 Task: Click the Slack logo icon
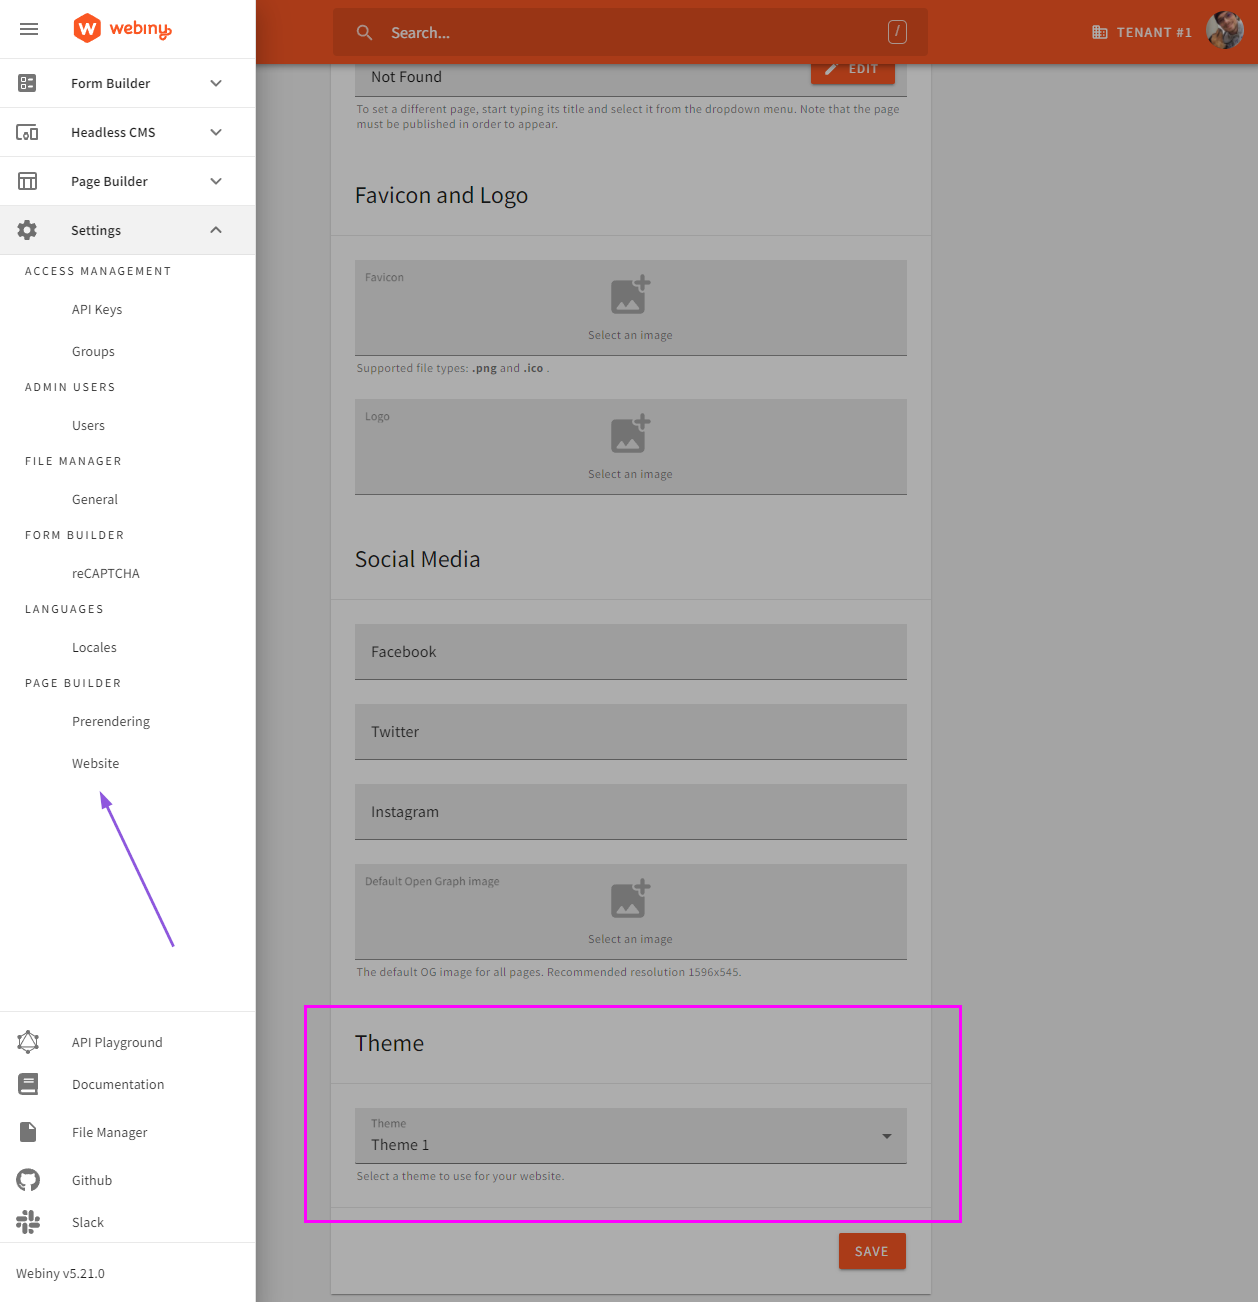[x=28, y=1222]
